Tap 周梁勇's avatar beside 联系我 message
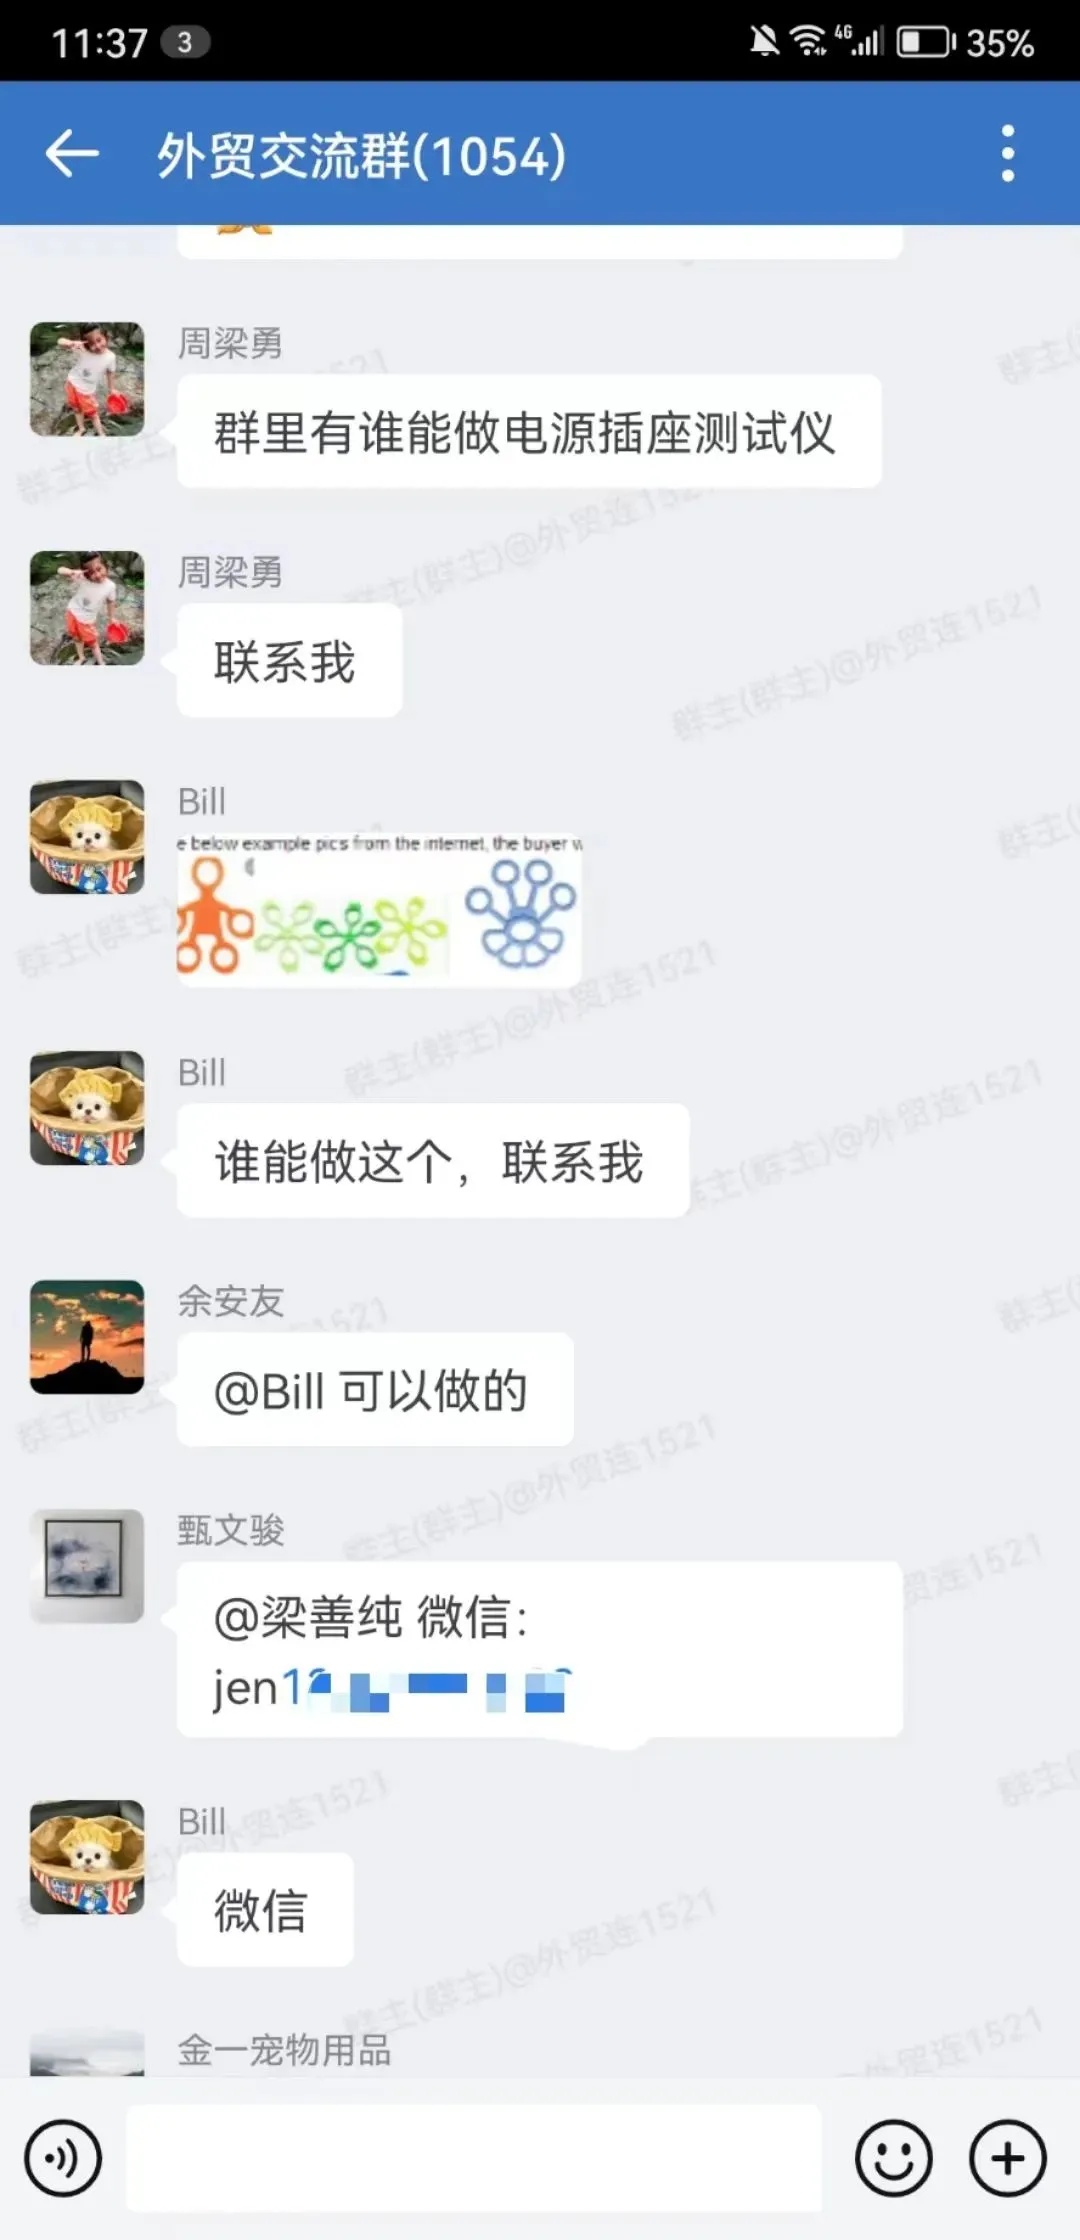This screenshot has height=2240, width=1080. (87, 608)
